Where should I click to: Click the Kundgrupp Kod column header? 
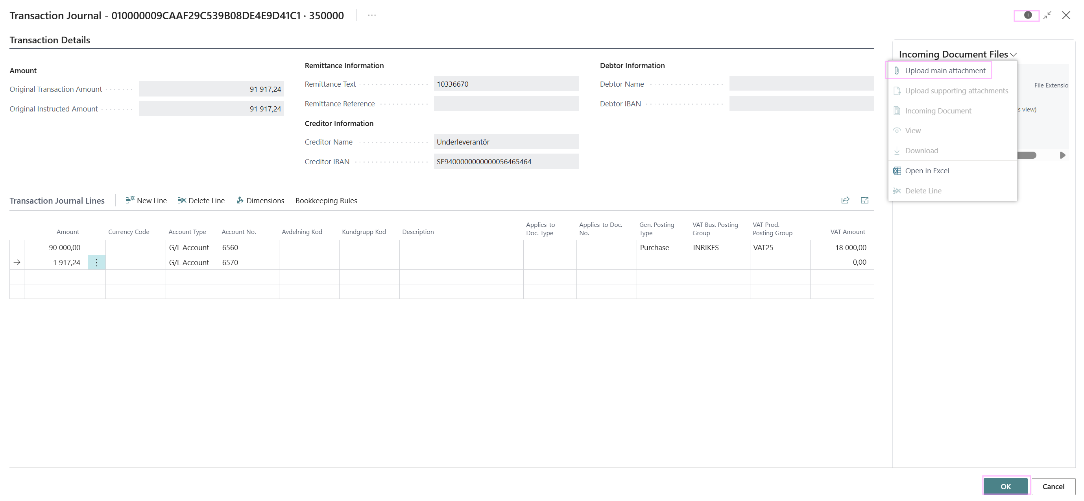(364, 232)
